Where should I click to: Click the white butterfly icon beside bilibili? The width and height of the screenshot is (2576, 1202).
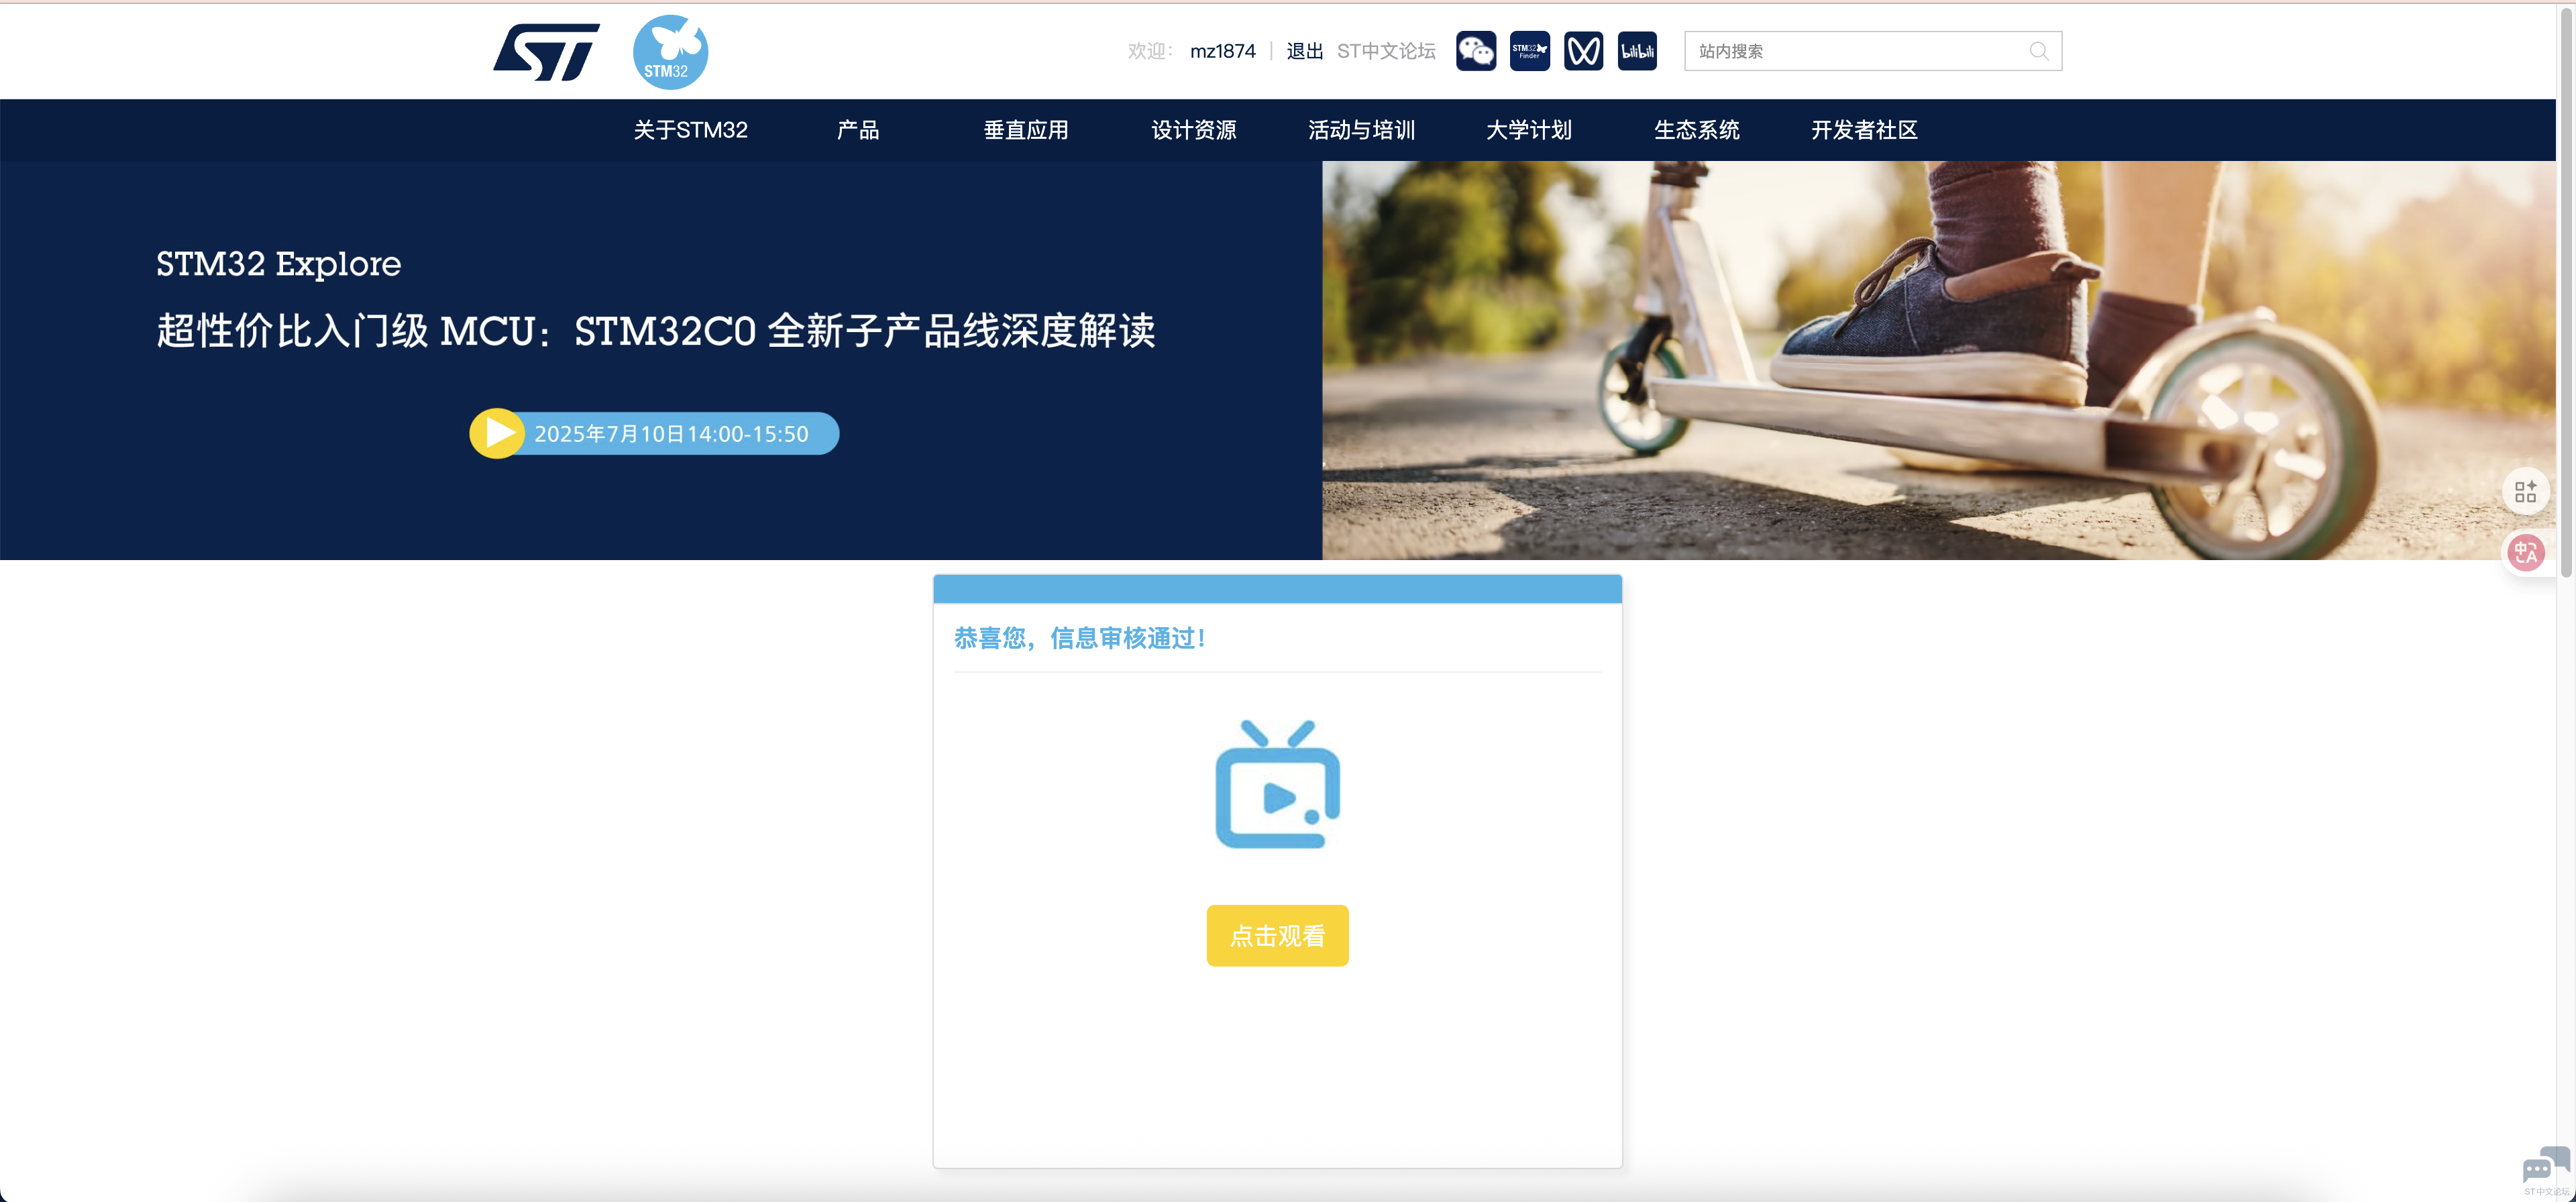[1583, 51]
